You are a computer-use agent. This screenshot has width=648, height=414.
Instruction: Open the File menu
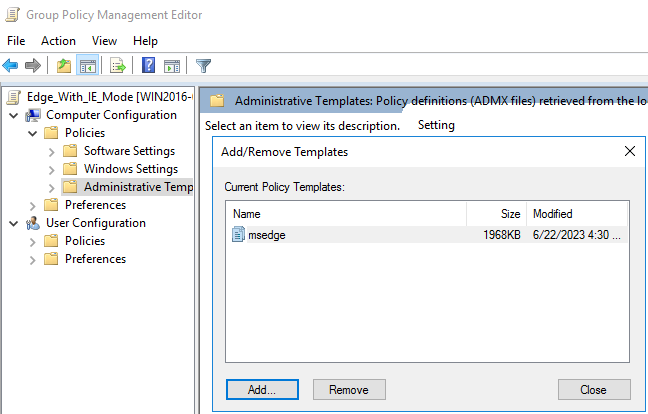(x=16, y=41)
